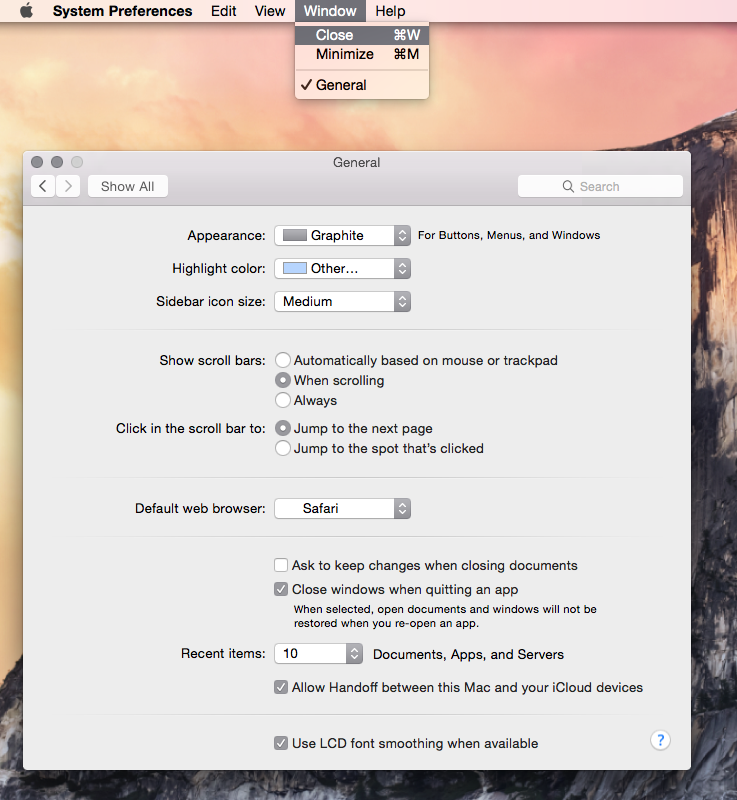Click the light blue highlight color swatch
Viewport: 737px width, 800px height.
295,268
